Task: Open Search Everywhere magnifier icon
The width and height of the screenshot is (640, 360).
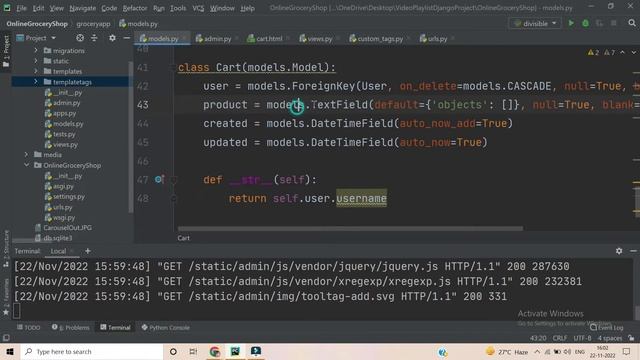Action: [632, 23]
